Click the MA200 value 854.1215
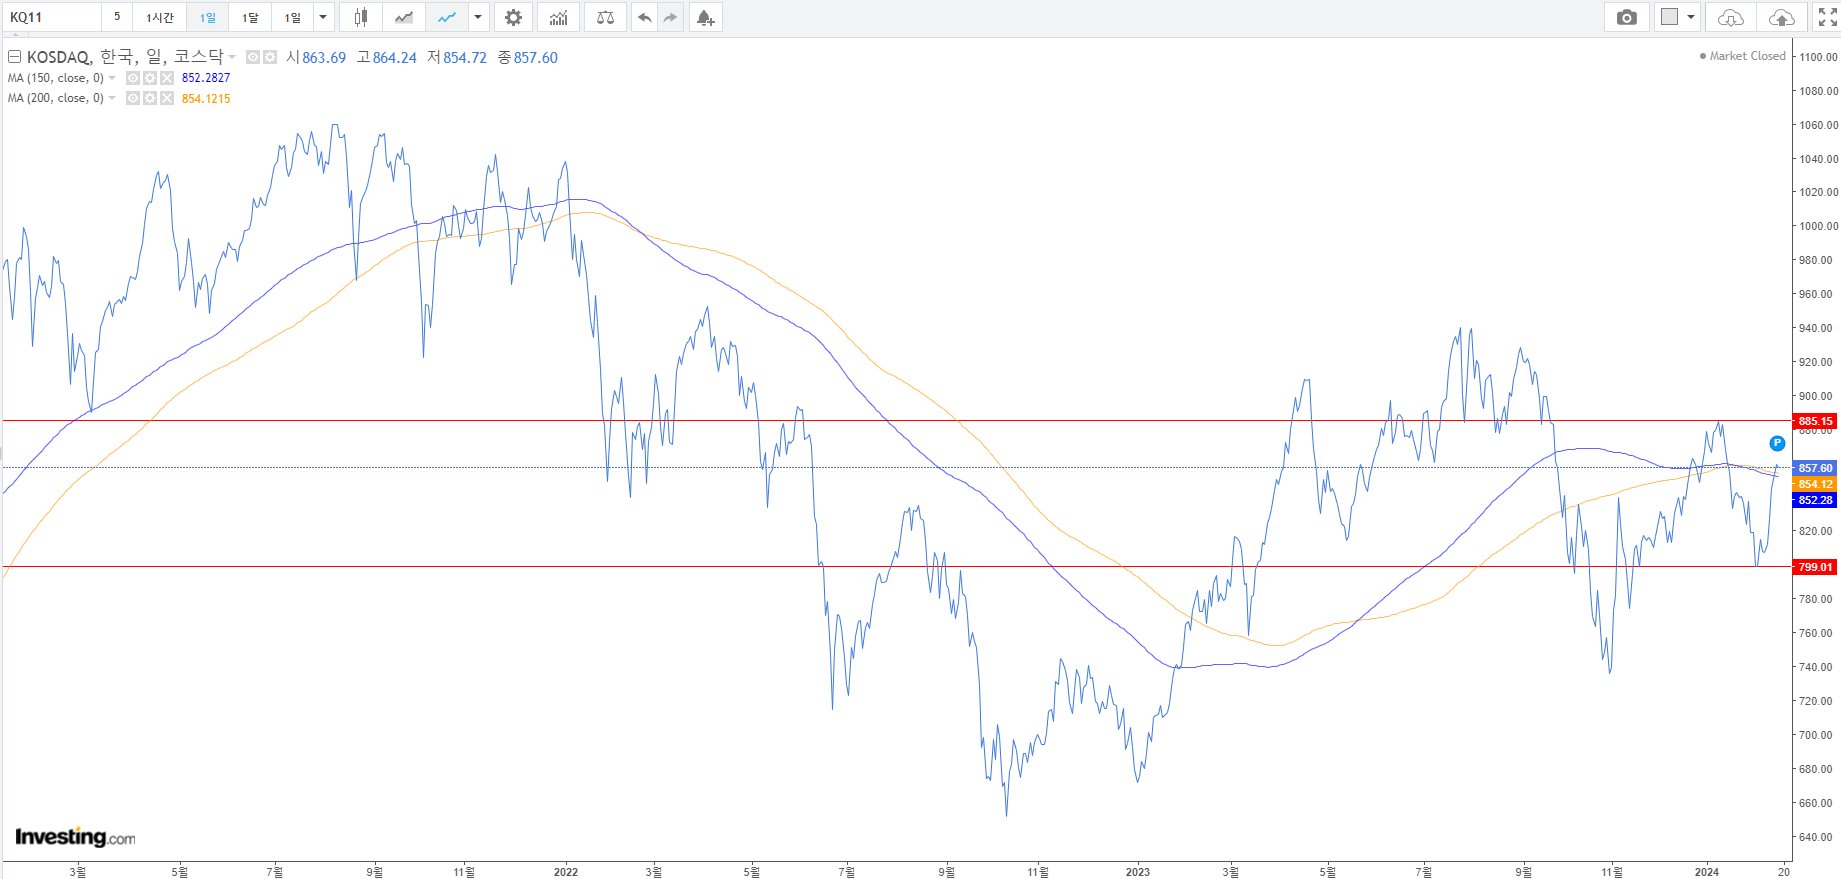The height and width of the screenshot is (879, 1841). [206, 98]
